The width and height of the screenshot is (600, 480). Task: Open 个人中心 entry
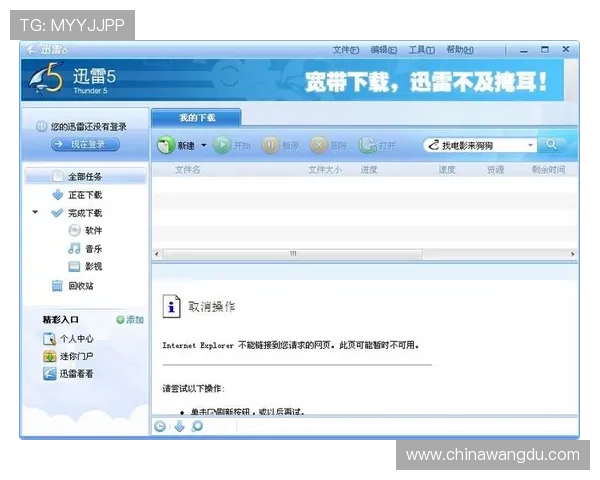pos(68,339)
